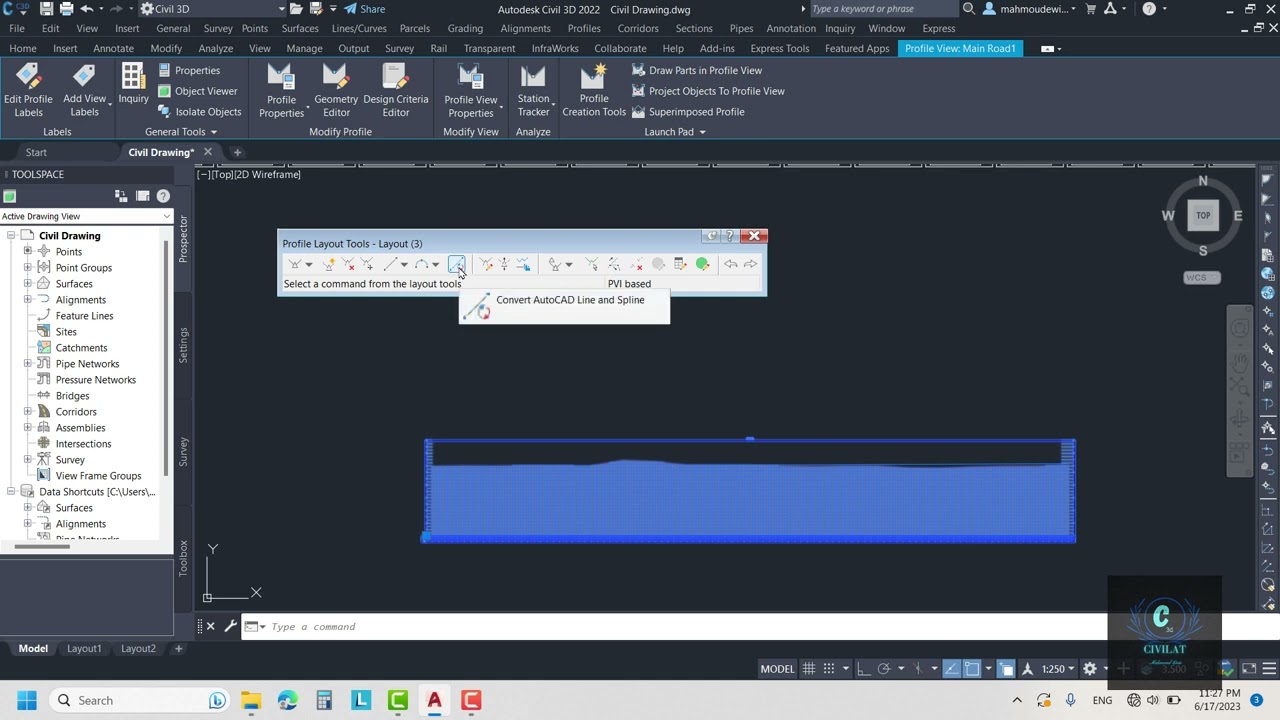The height and width of the screenshot is (720, 1280).
Task: Toggle polar tracking in status bar
Action: [x=884, y=669]
